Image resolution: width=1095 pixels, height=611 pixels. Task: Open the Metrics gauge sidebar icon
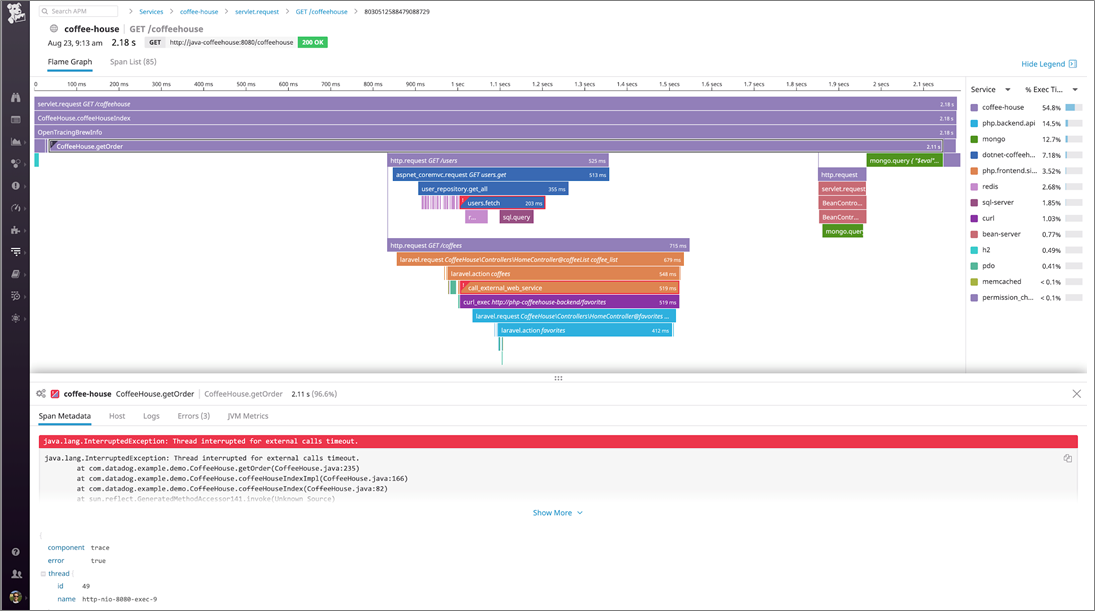pyautogui.click(x=15, y=208)
